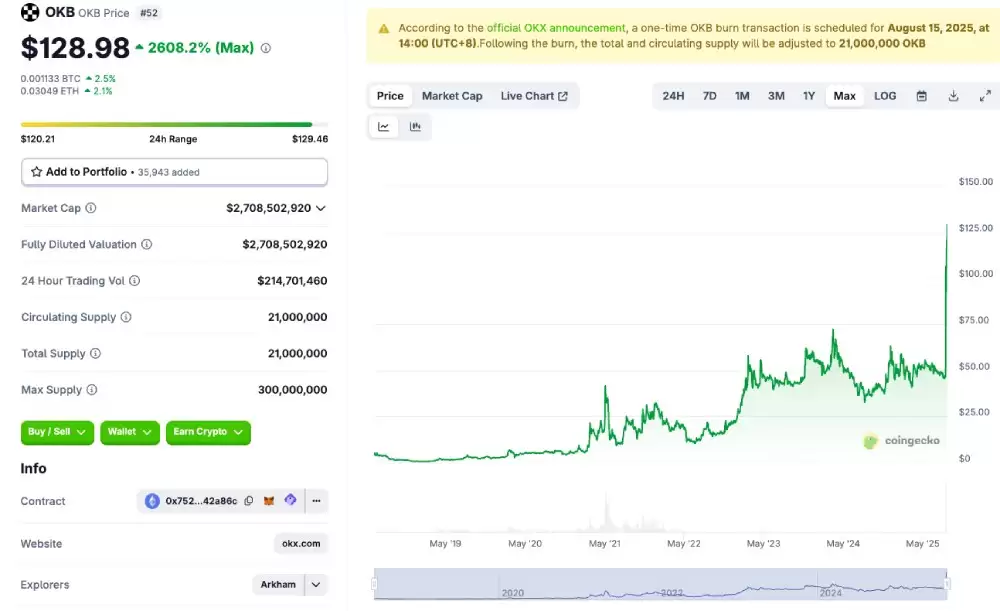
Task: Open the calendar date range picker
Action: click(922, 96)
